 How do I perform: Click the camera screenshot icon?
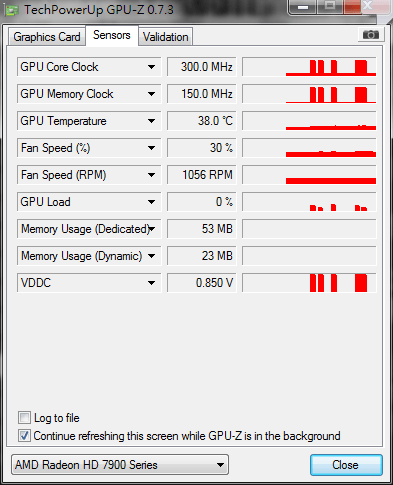point(371,34)
